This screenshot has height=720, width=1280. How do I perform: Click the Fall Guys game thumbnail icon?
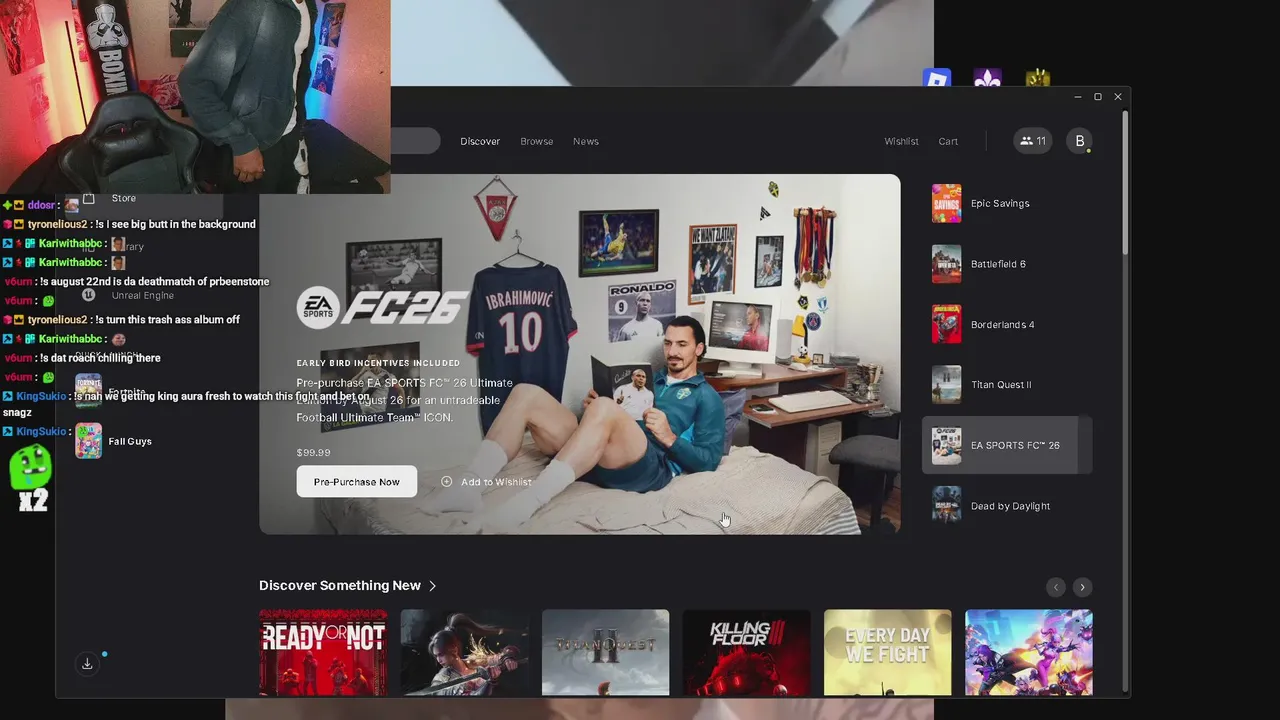tap(88, 441)
